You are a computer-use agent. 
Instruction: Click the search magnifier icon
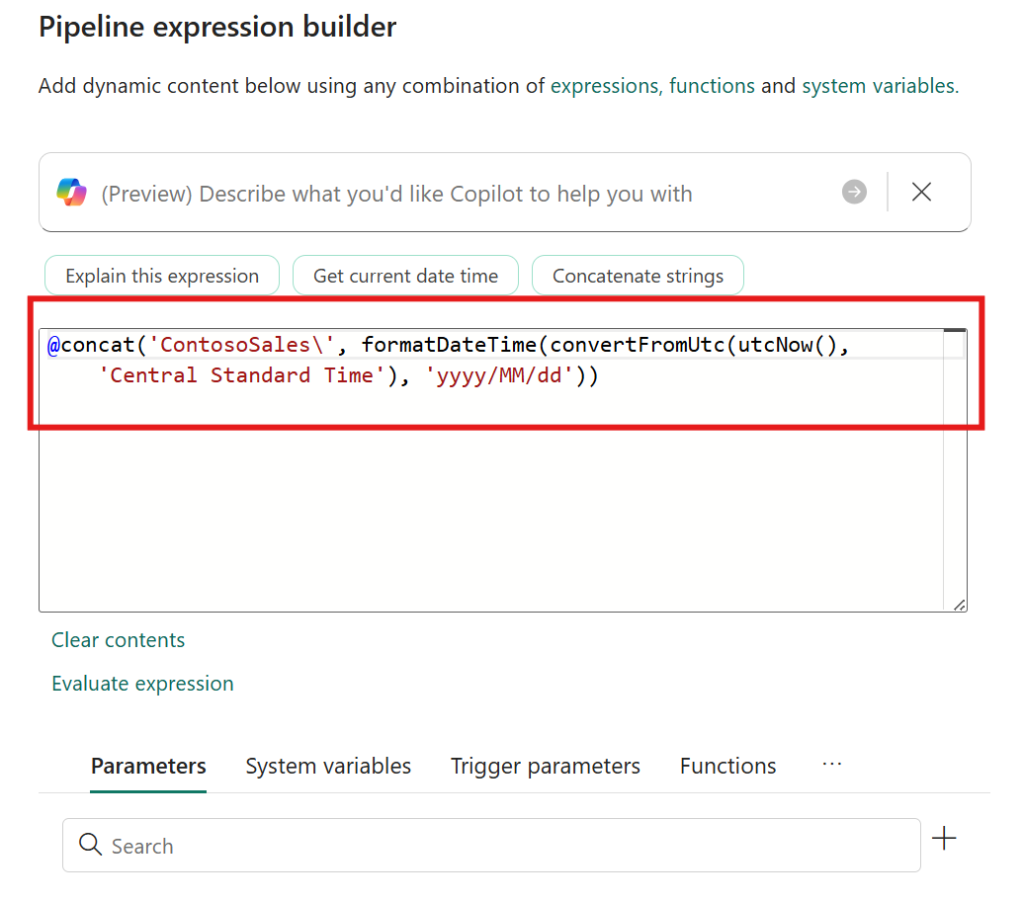point(90,845)
